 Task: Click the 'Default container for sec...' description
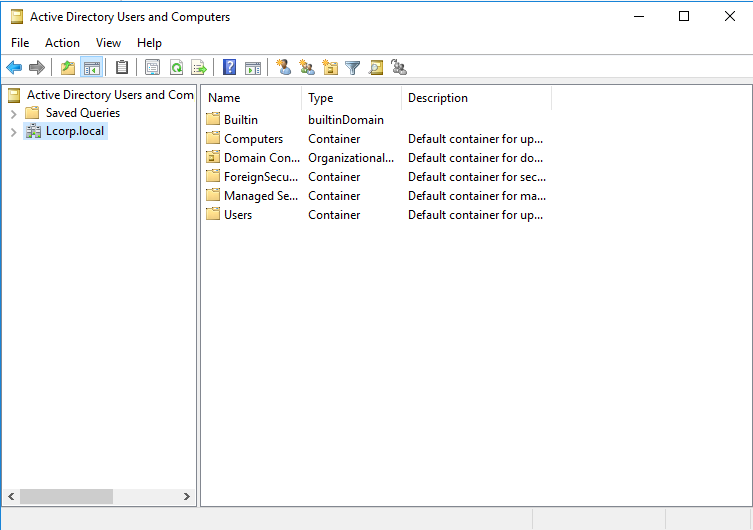pos(477,177)
